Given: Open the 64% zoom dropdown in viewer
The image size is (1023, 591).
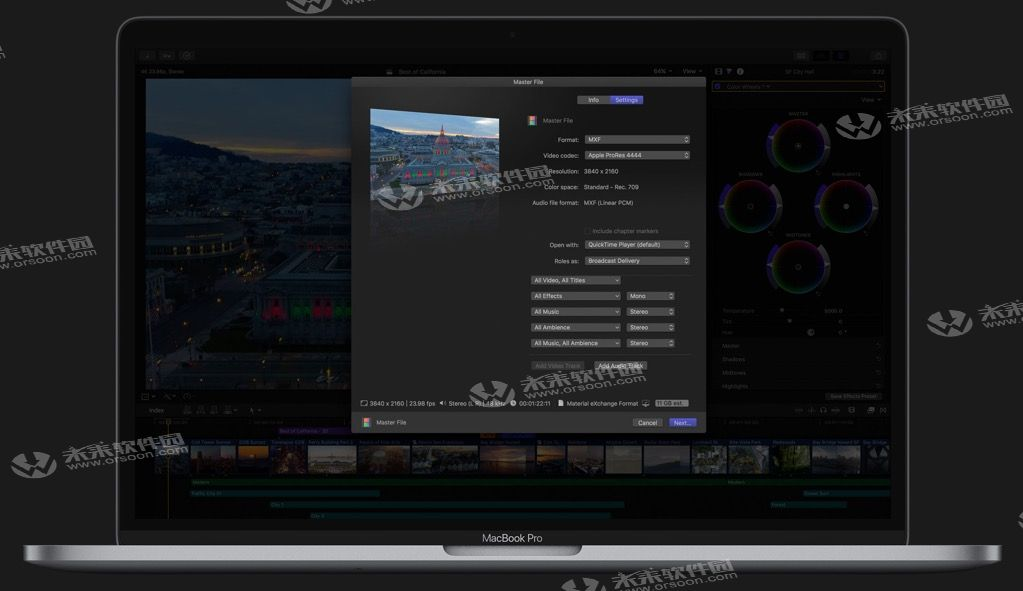Looking at the screenshot, I should [x=662, y=71].
